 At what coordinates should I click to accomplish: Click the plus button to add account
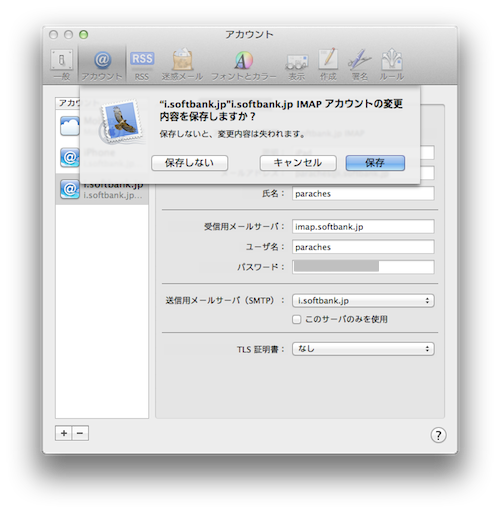click(x=64, y=433)
